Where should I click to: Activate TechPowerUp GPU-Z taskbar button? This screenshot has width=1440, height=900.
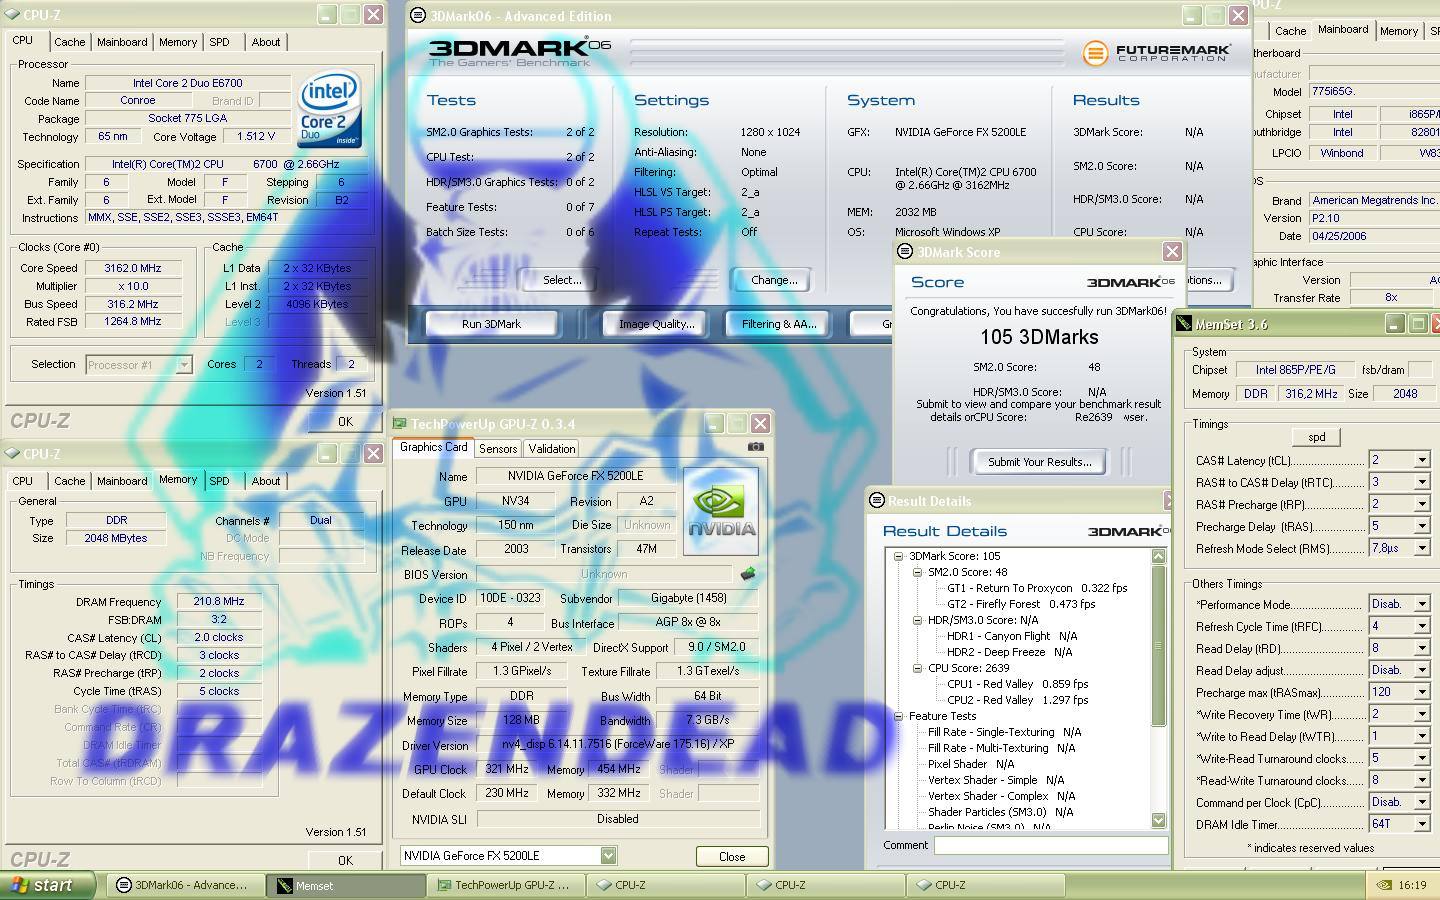[x=505, y=885]
